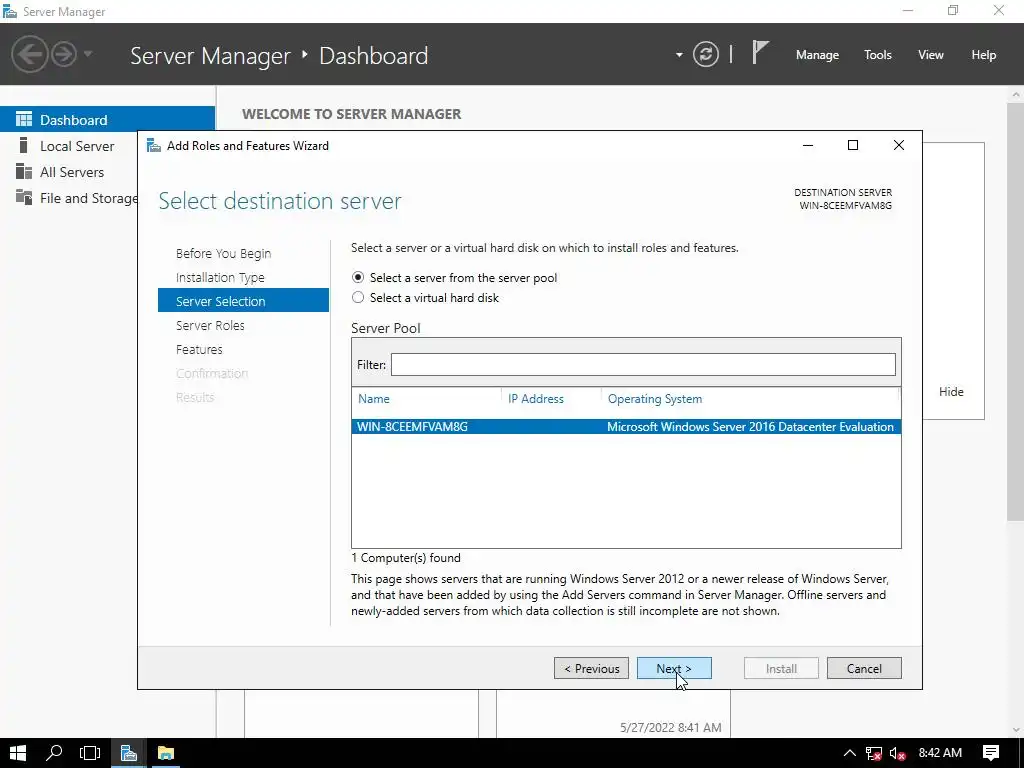This screenshot has width=1024, height=768.
Task: Maximize the Add Roles and Features Wizard
Action: pos(853,145)
